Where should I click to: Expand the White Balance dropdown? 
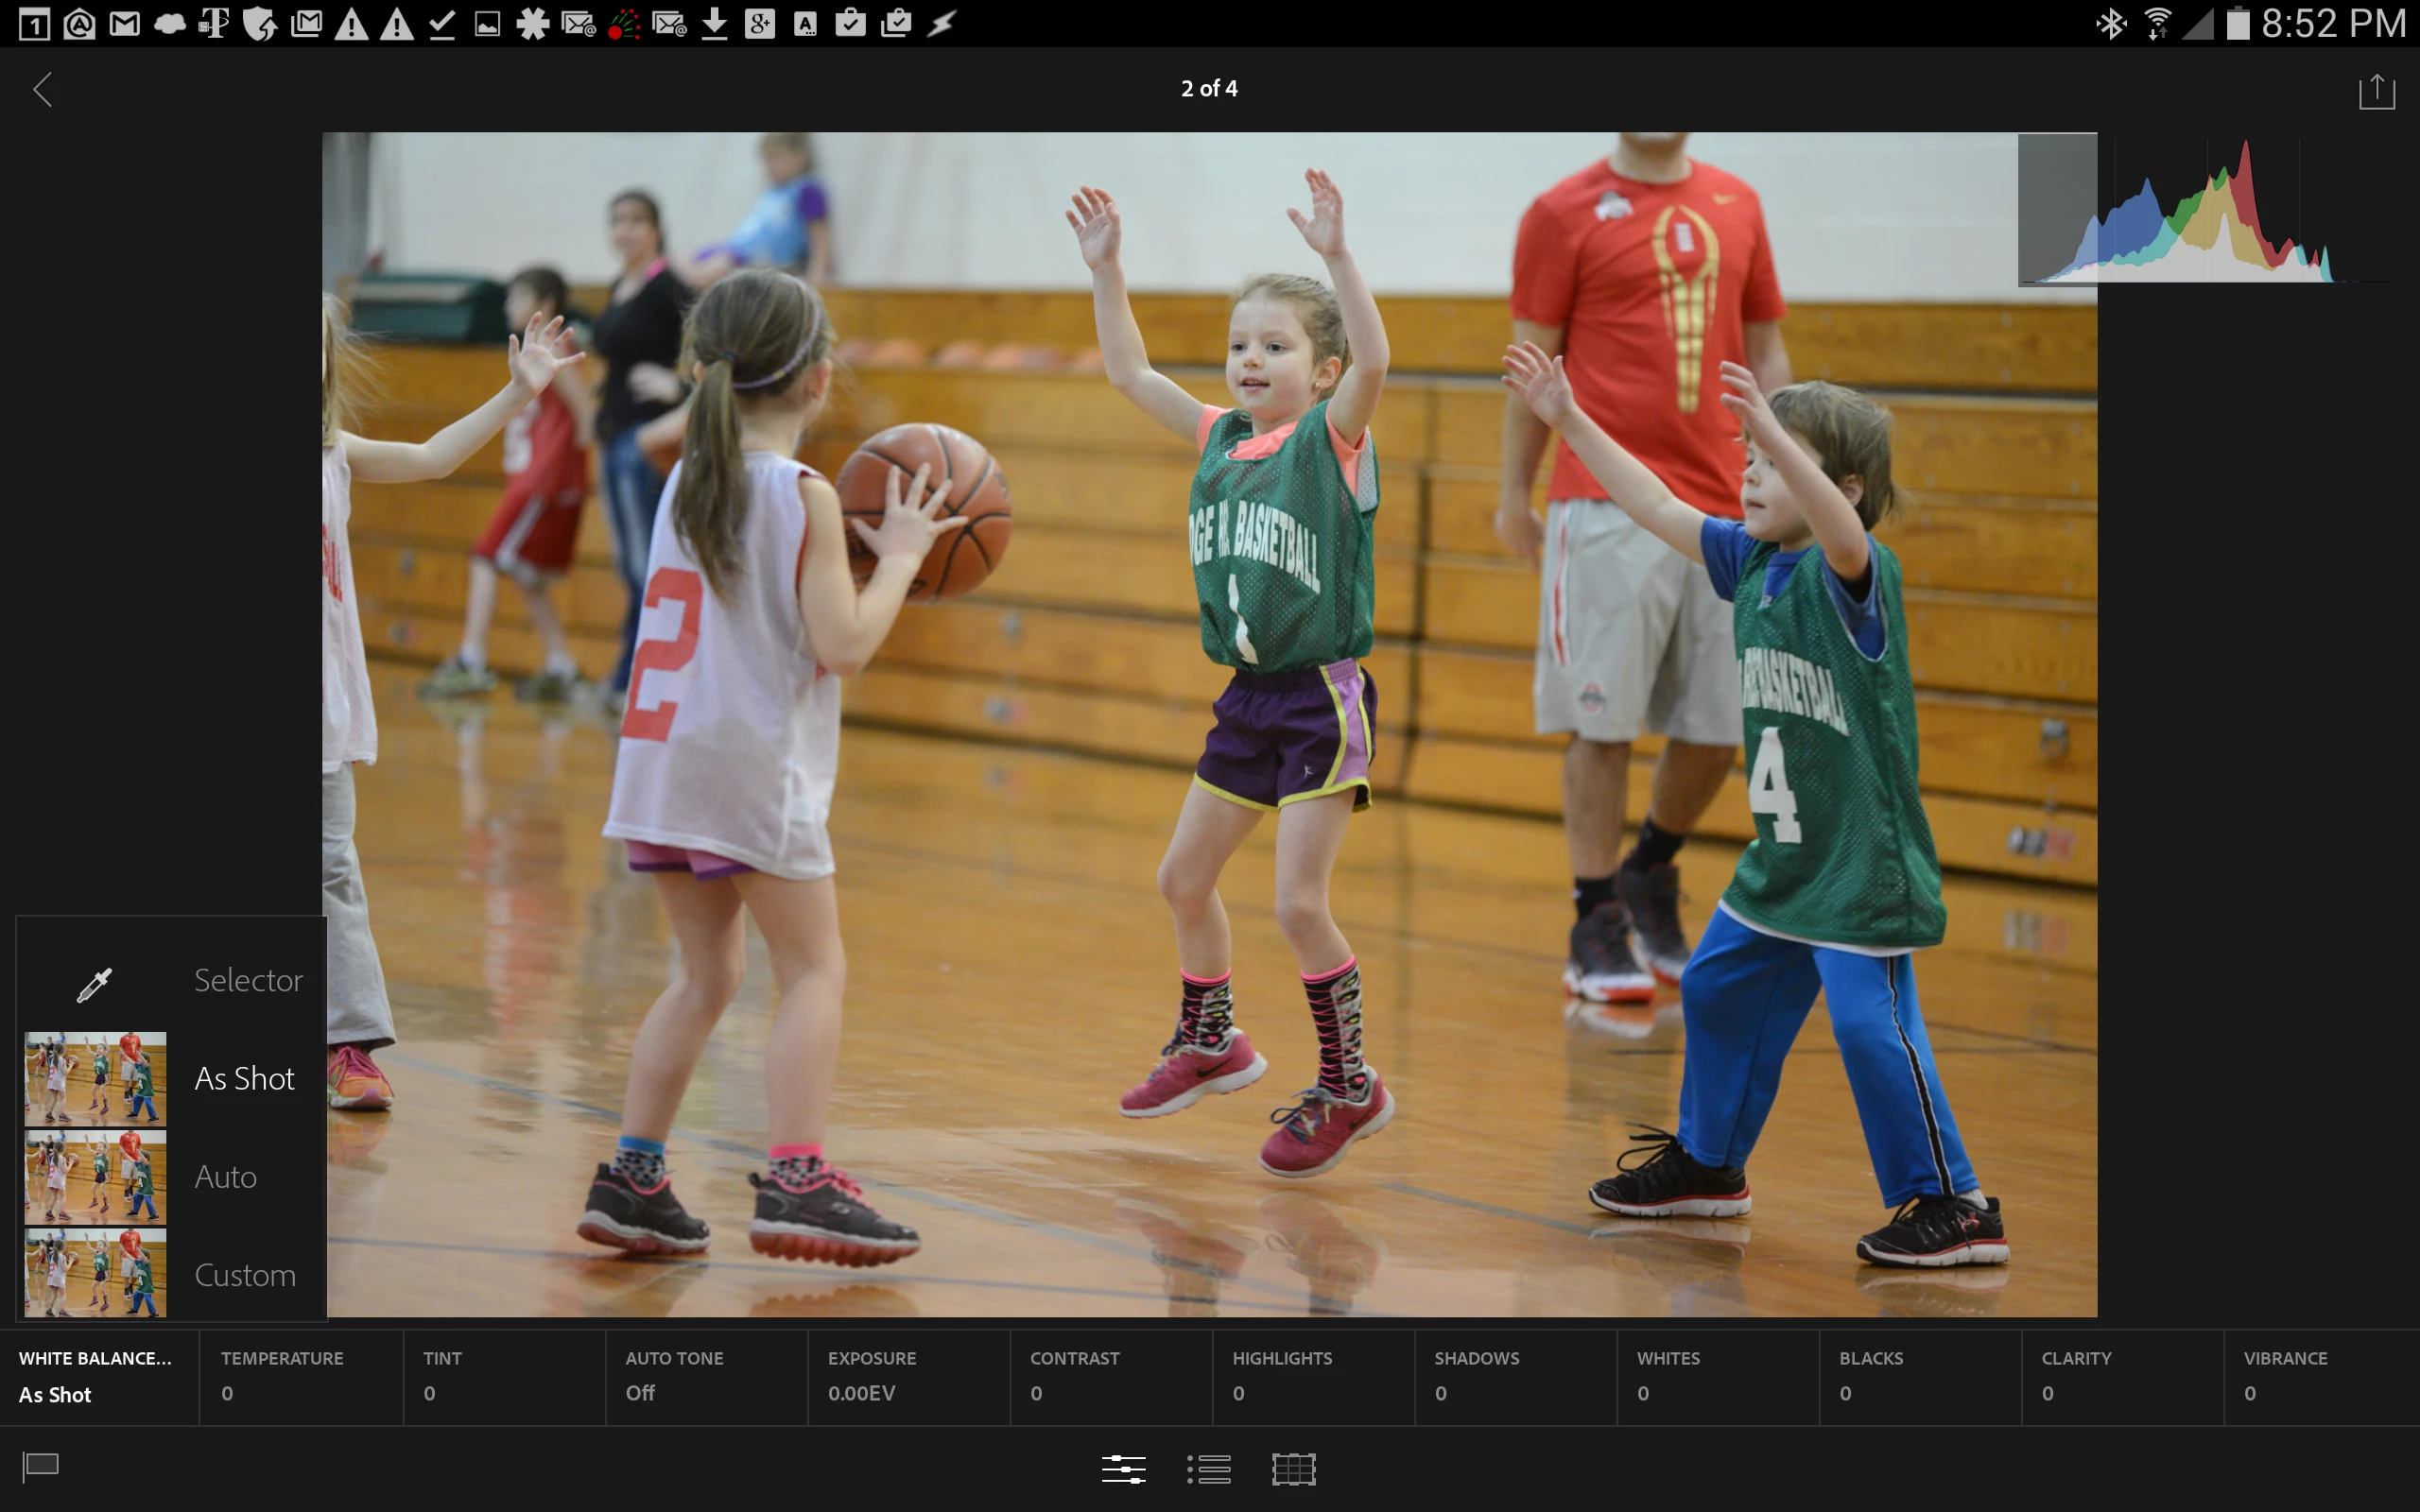coord(98,1376)
